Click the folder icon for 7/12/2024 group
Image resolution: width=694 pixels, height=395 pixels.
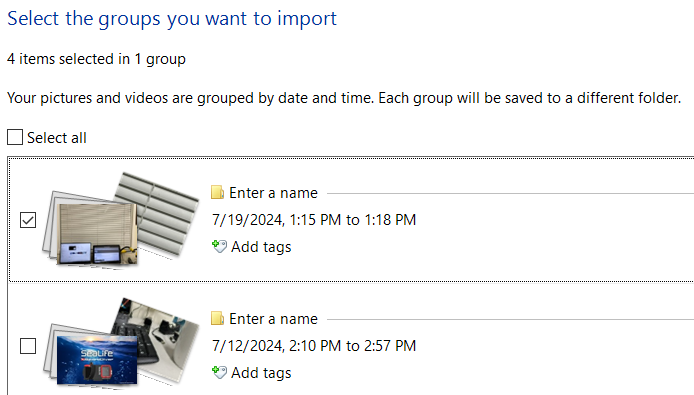(x=217, y=318)
